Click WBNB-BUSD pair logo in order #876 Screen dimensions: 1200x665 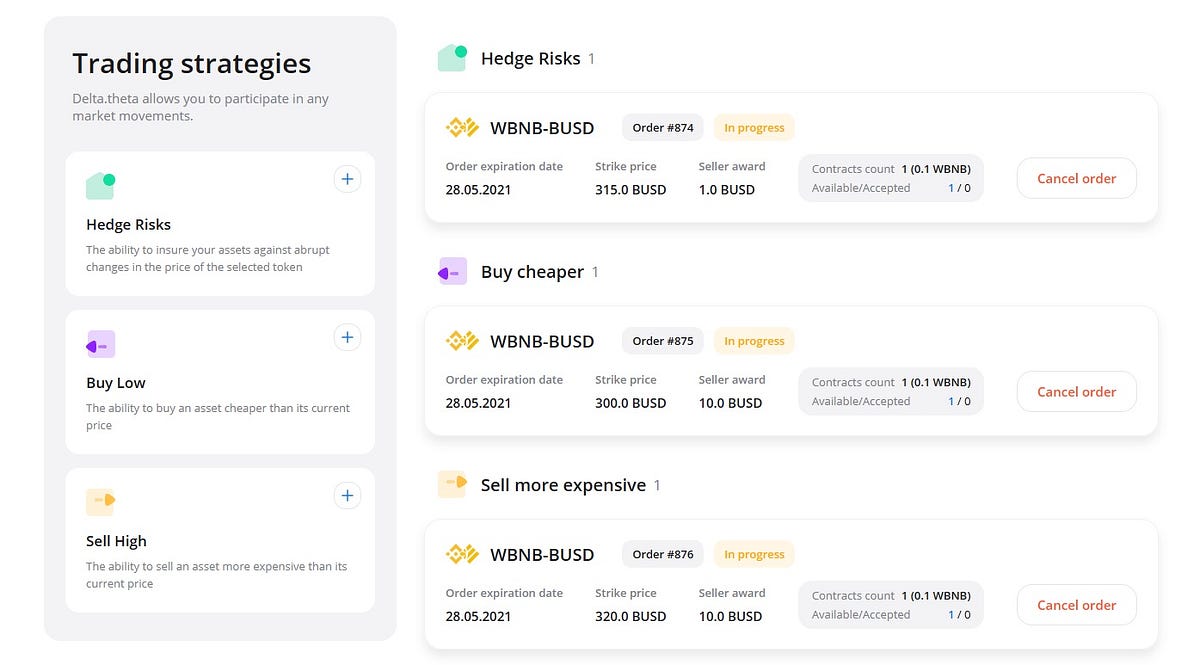[462, 554]
